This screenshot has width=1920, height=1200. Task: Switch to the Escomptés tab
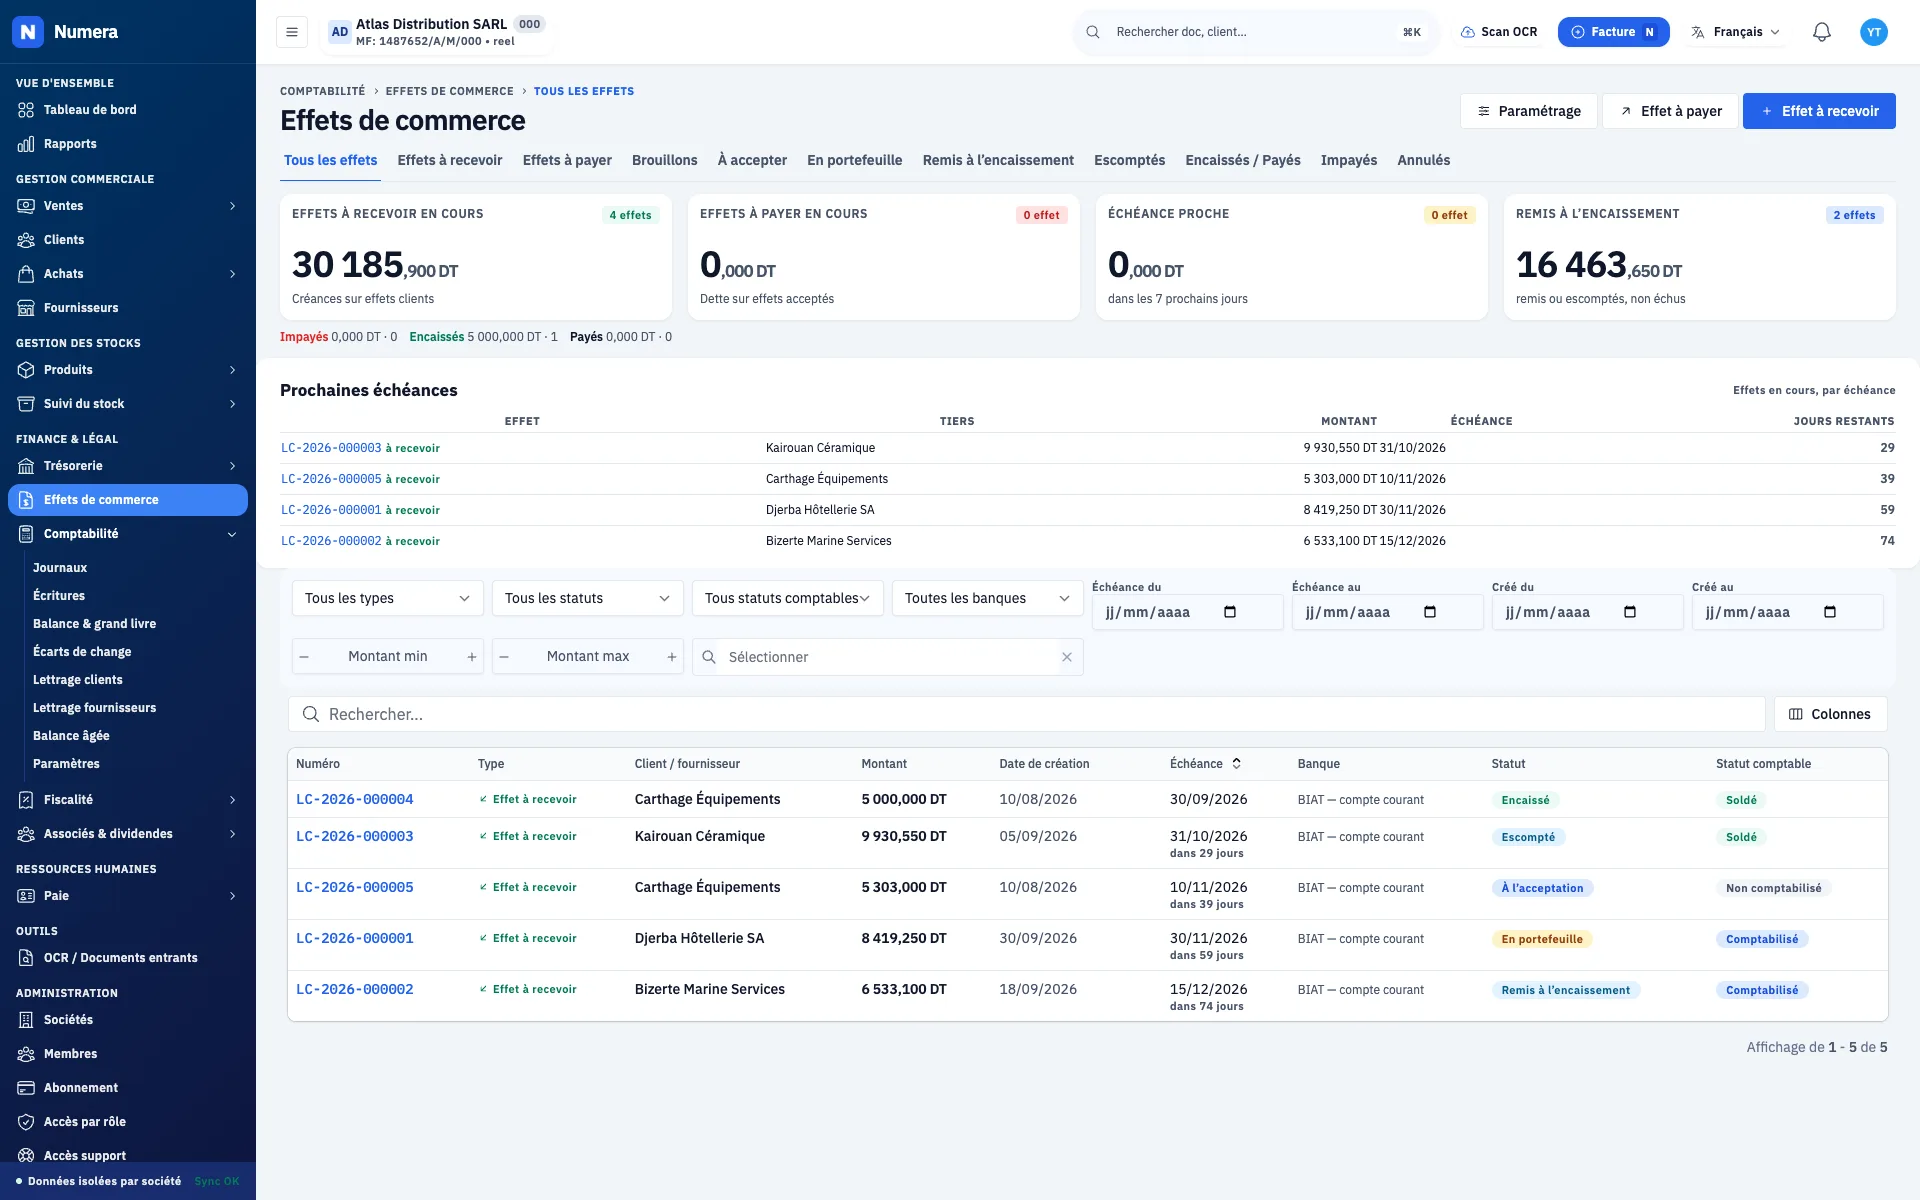[1130, 160]
